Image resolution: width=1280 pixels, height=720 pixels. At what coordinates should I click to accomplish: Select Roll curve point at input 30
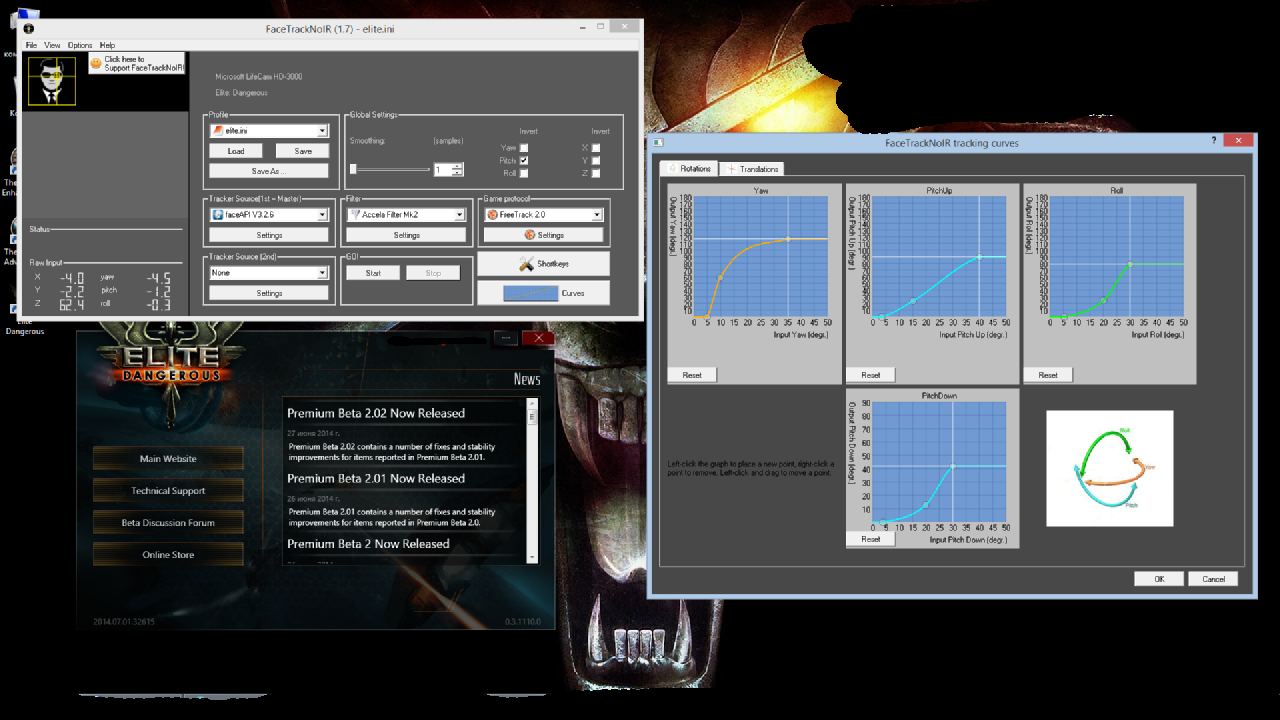(1130, 264)
